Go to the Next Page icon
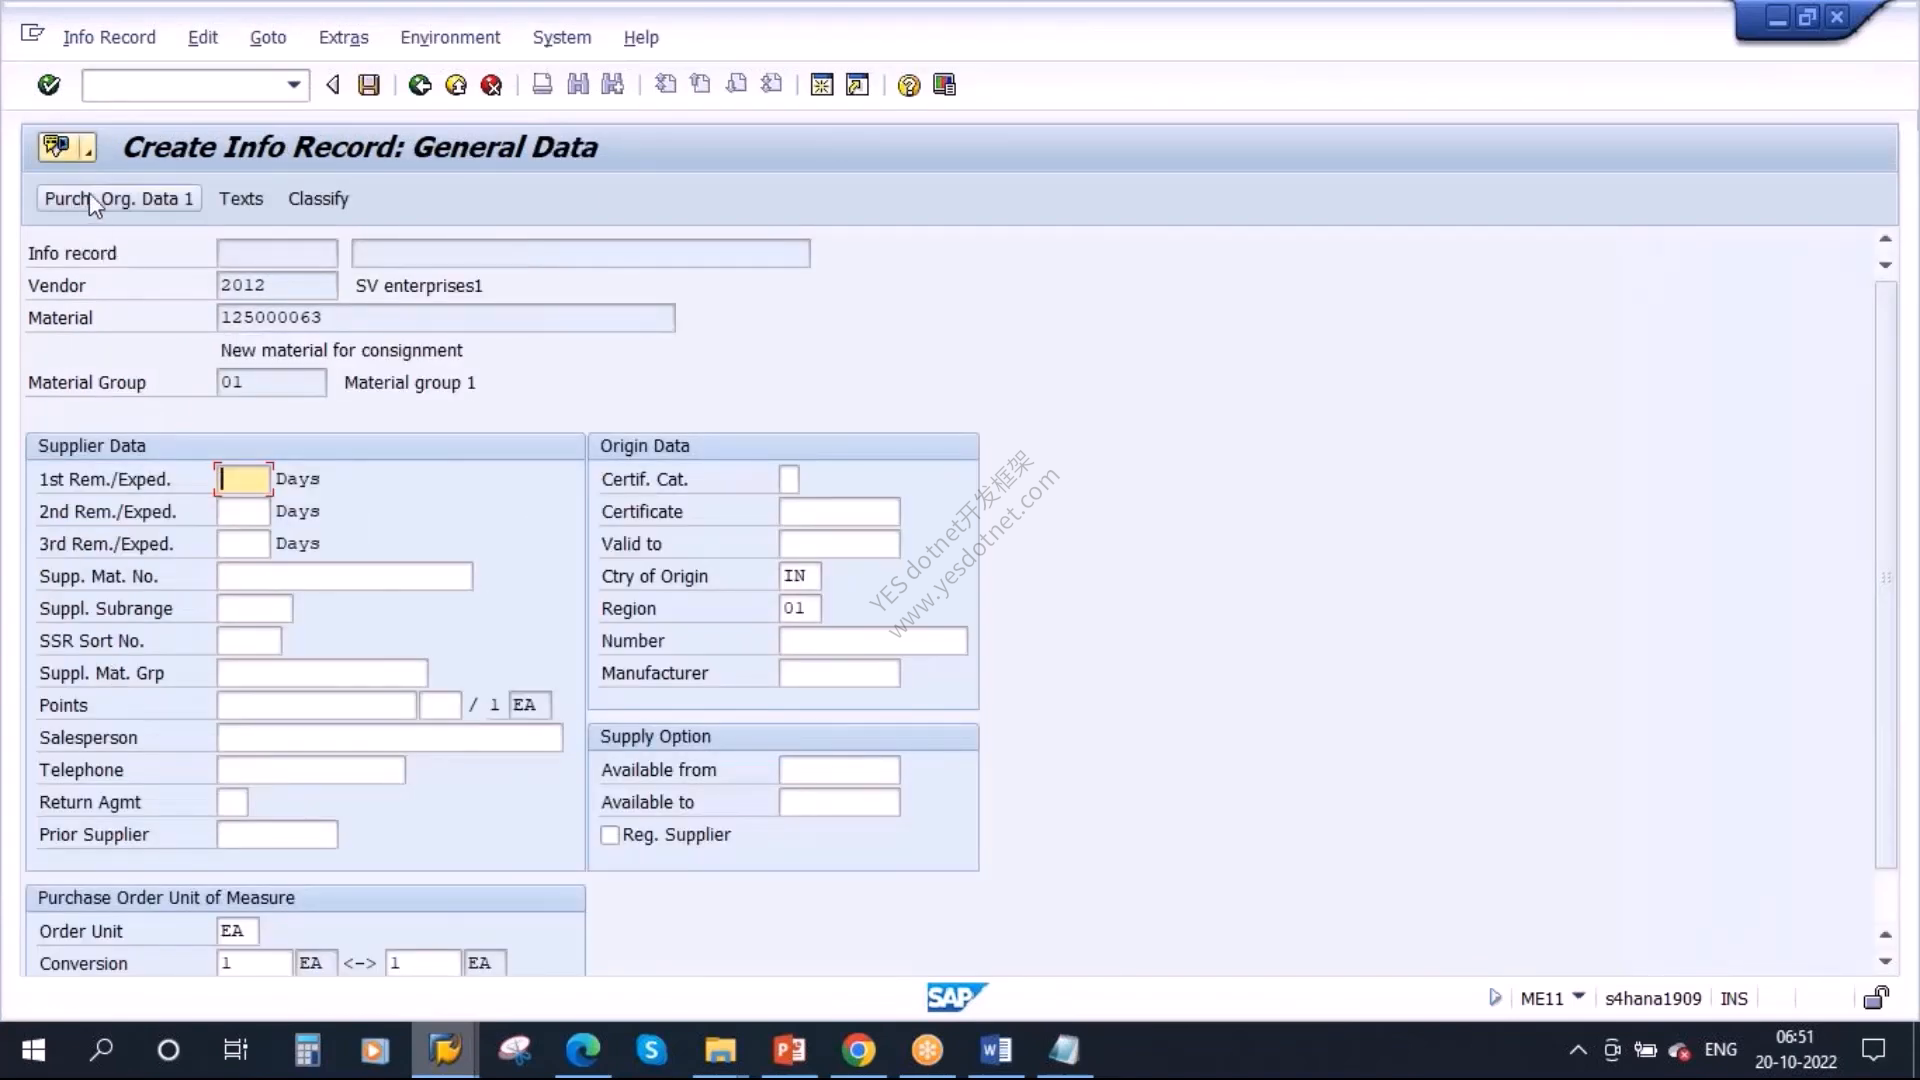1920x1080 pixels. 736,85
